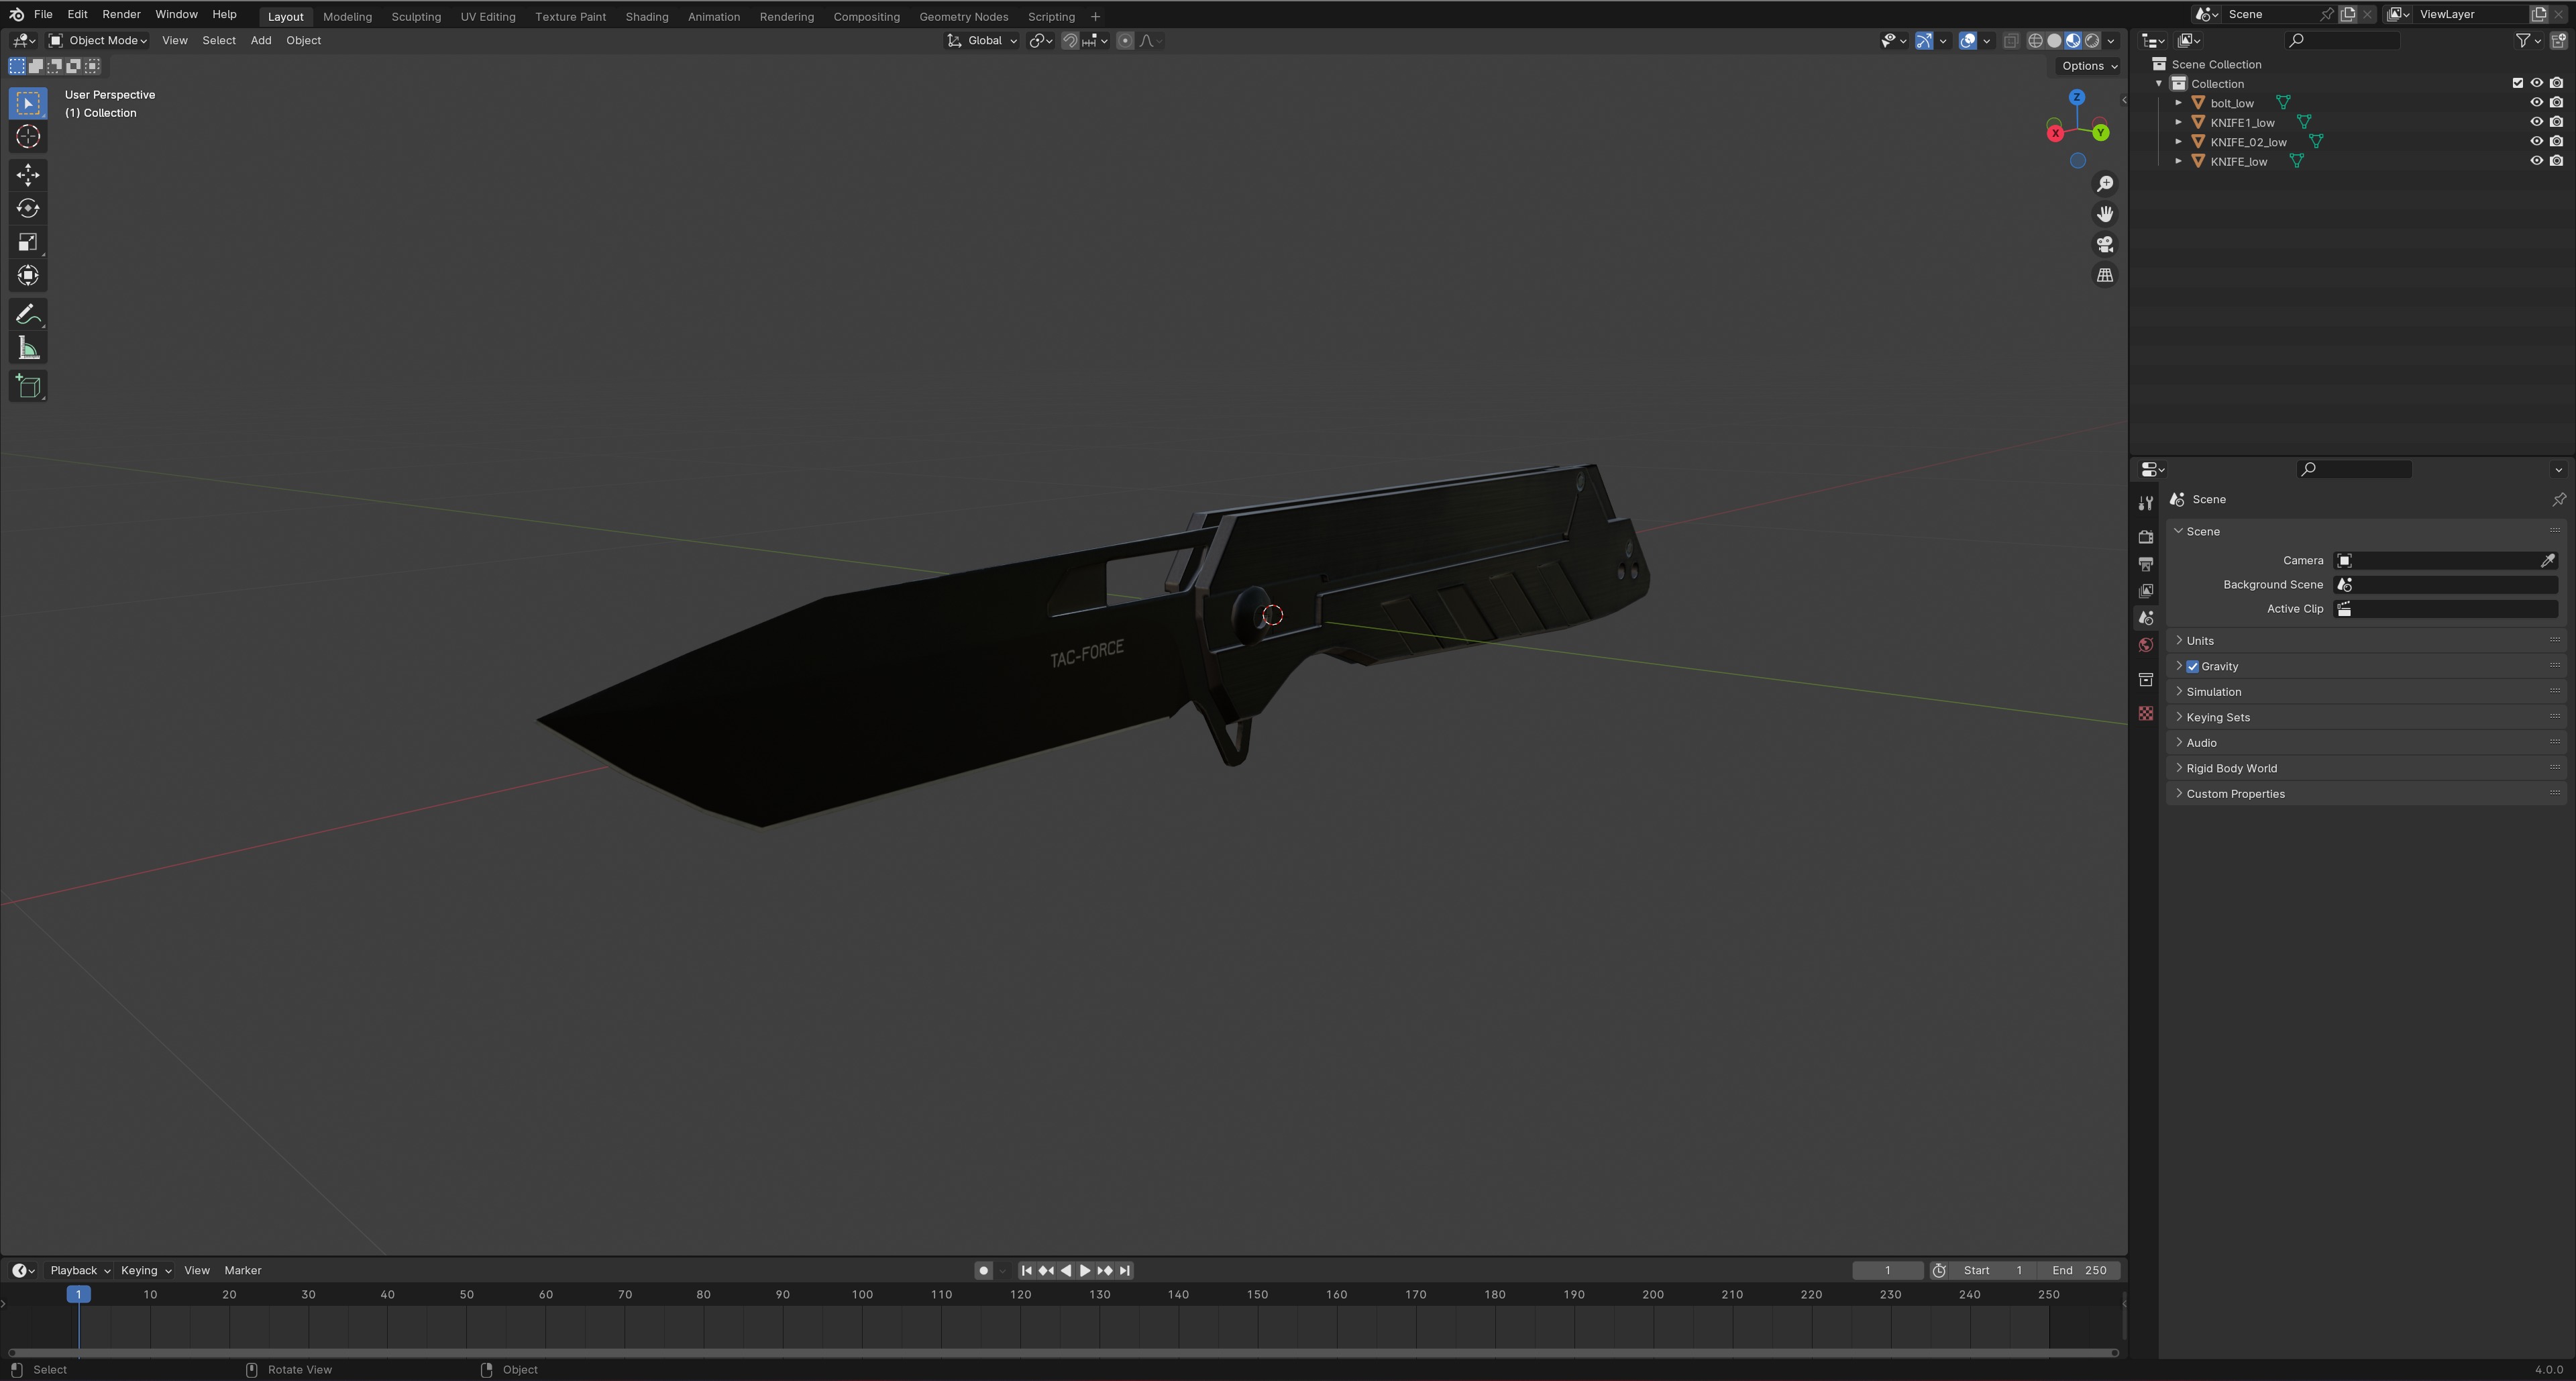Toggle gizmo visibility in viewport header
Viewport: 2576px width, 1381px height.
pyautogui.click(x=1924, y=41)
